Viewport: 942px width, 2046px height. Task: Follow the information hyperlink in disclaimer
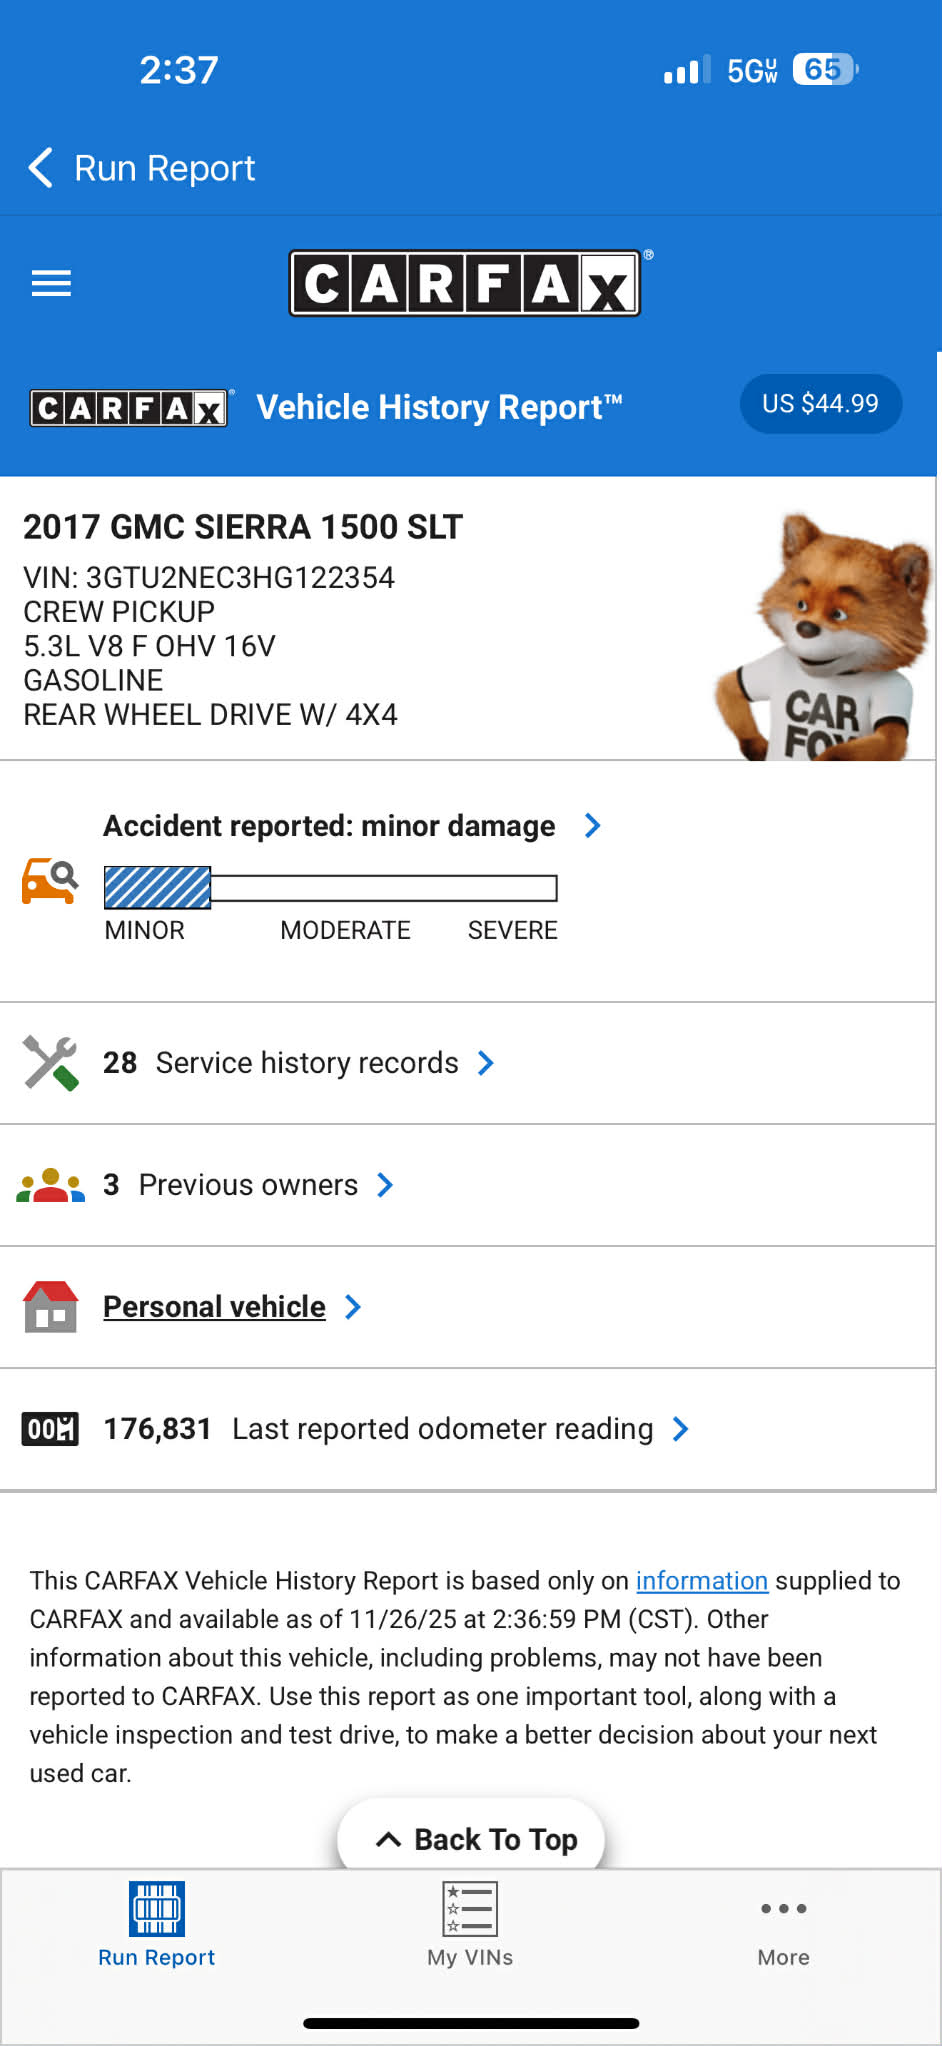[702, 1581]
